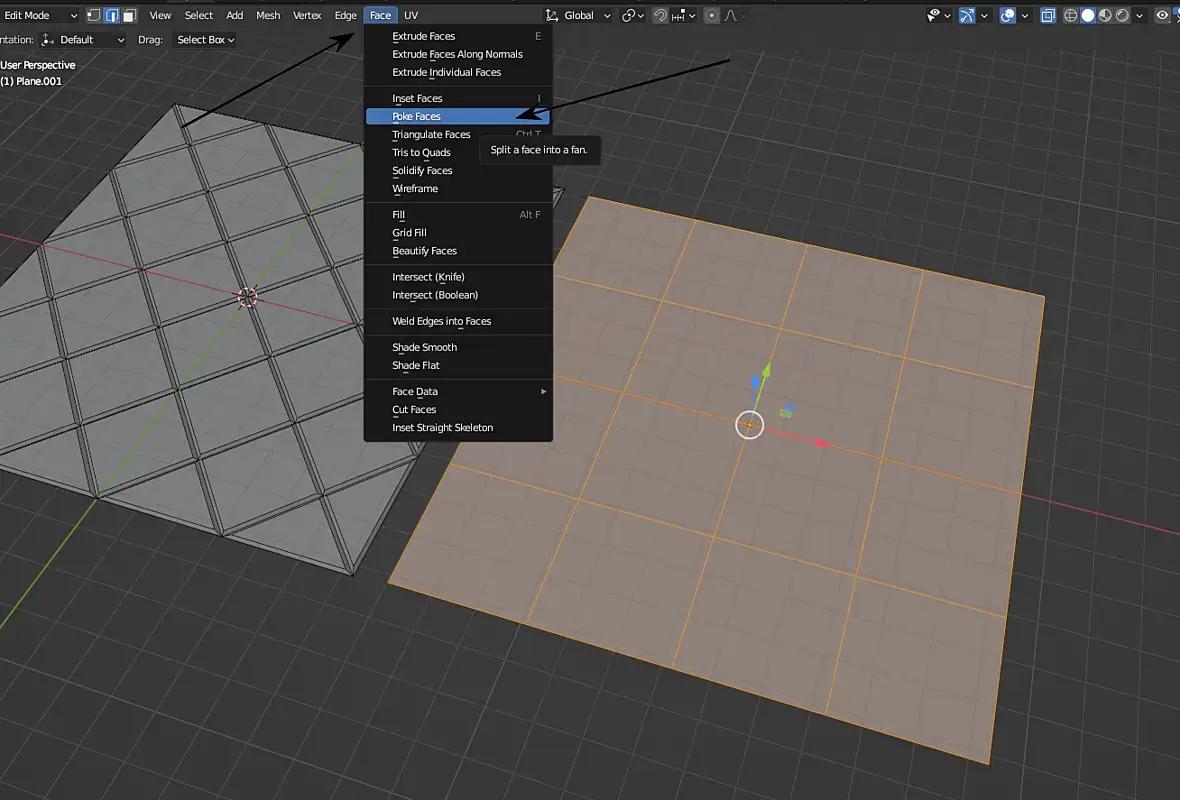Open the Add menu
Screen dimensions: 1180x800
(x=235, y=15)
